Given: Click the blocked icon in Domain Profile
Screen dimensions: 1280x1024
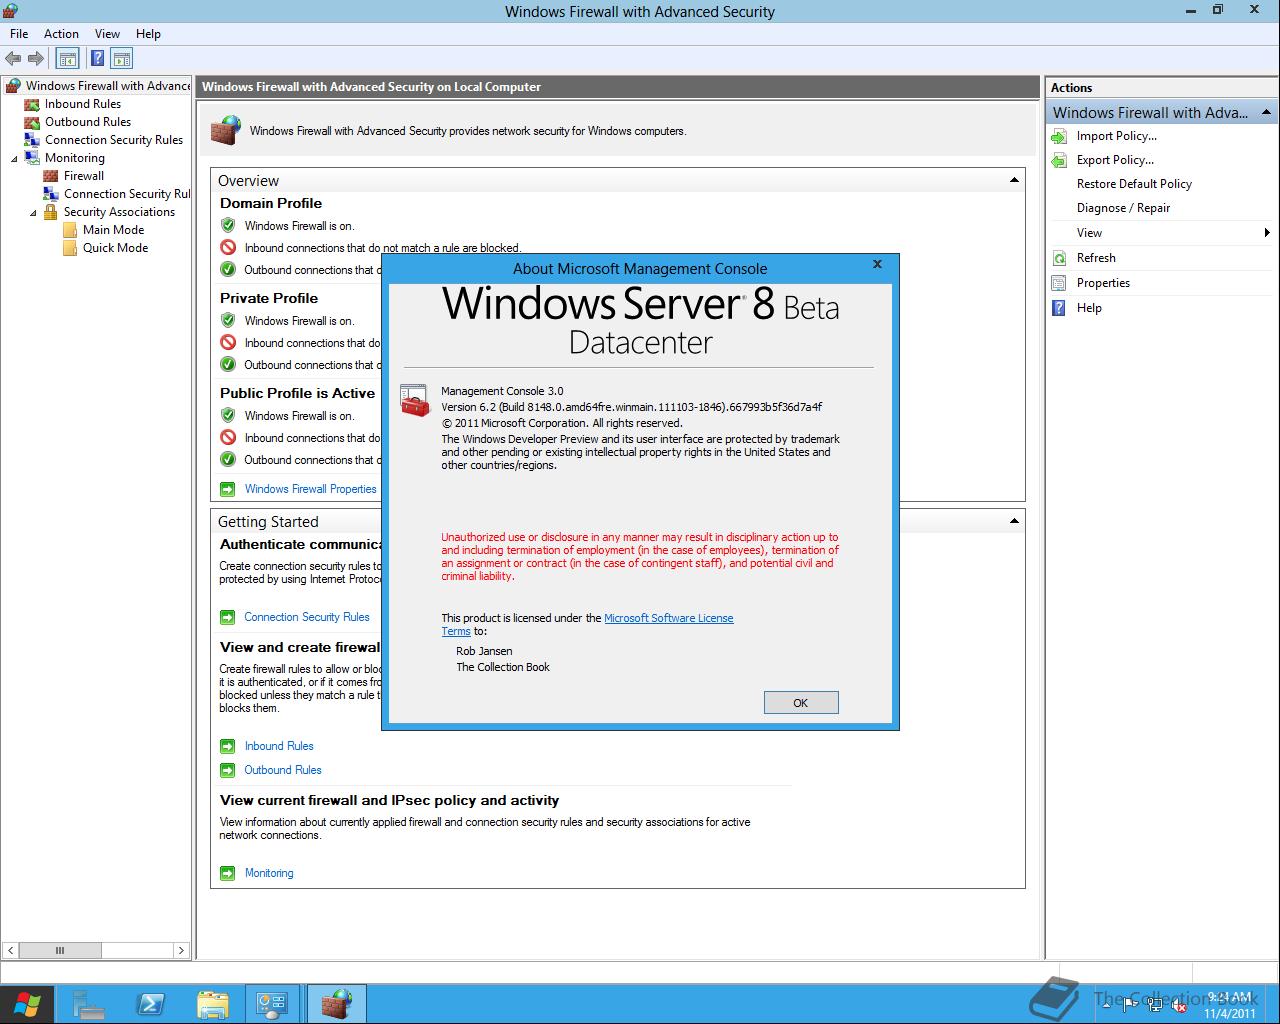Looking at the screenshot, I should pos(228,247).
